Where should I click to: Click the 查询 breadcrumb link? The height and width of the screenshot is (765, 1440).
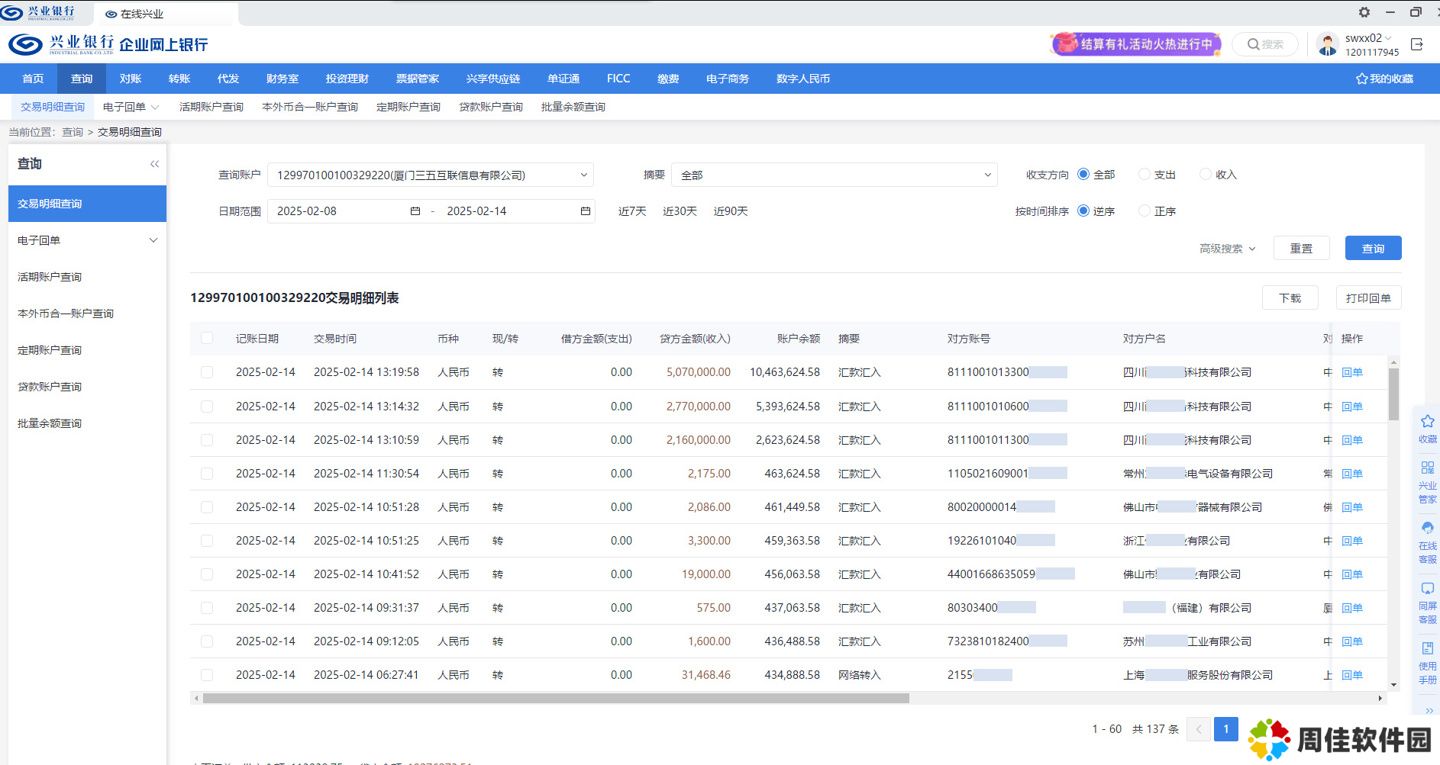pos(72,132)
